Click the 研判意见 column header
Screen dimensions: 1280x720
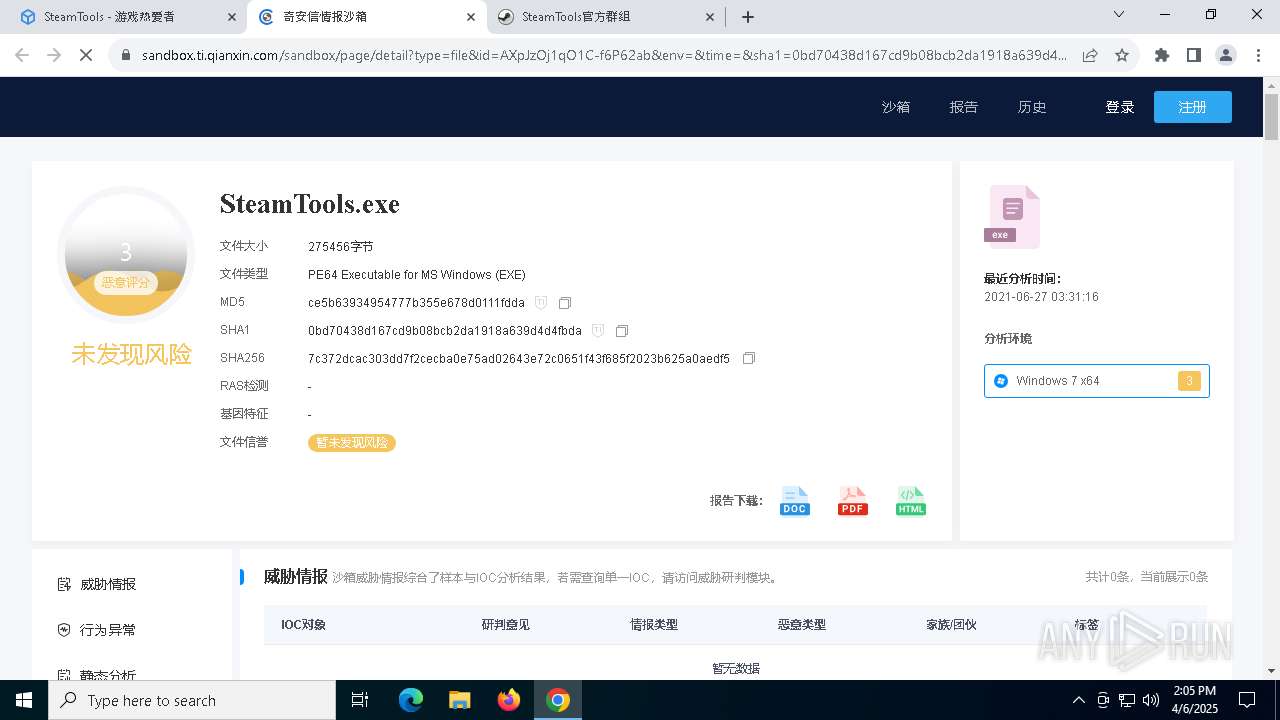coord(506,625)
